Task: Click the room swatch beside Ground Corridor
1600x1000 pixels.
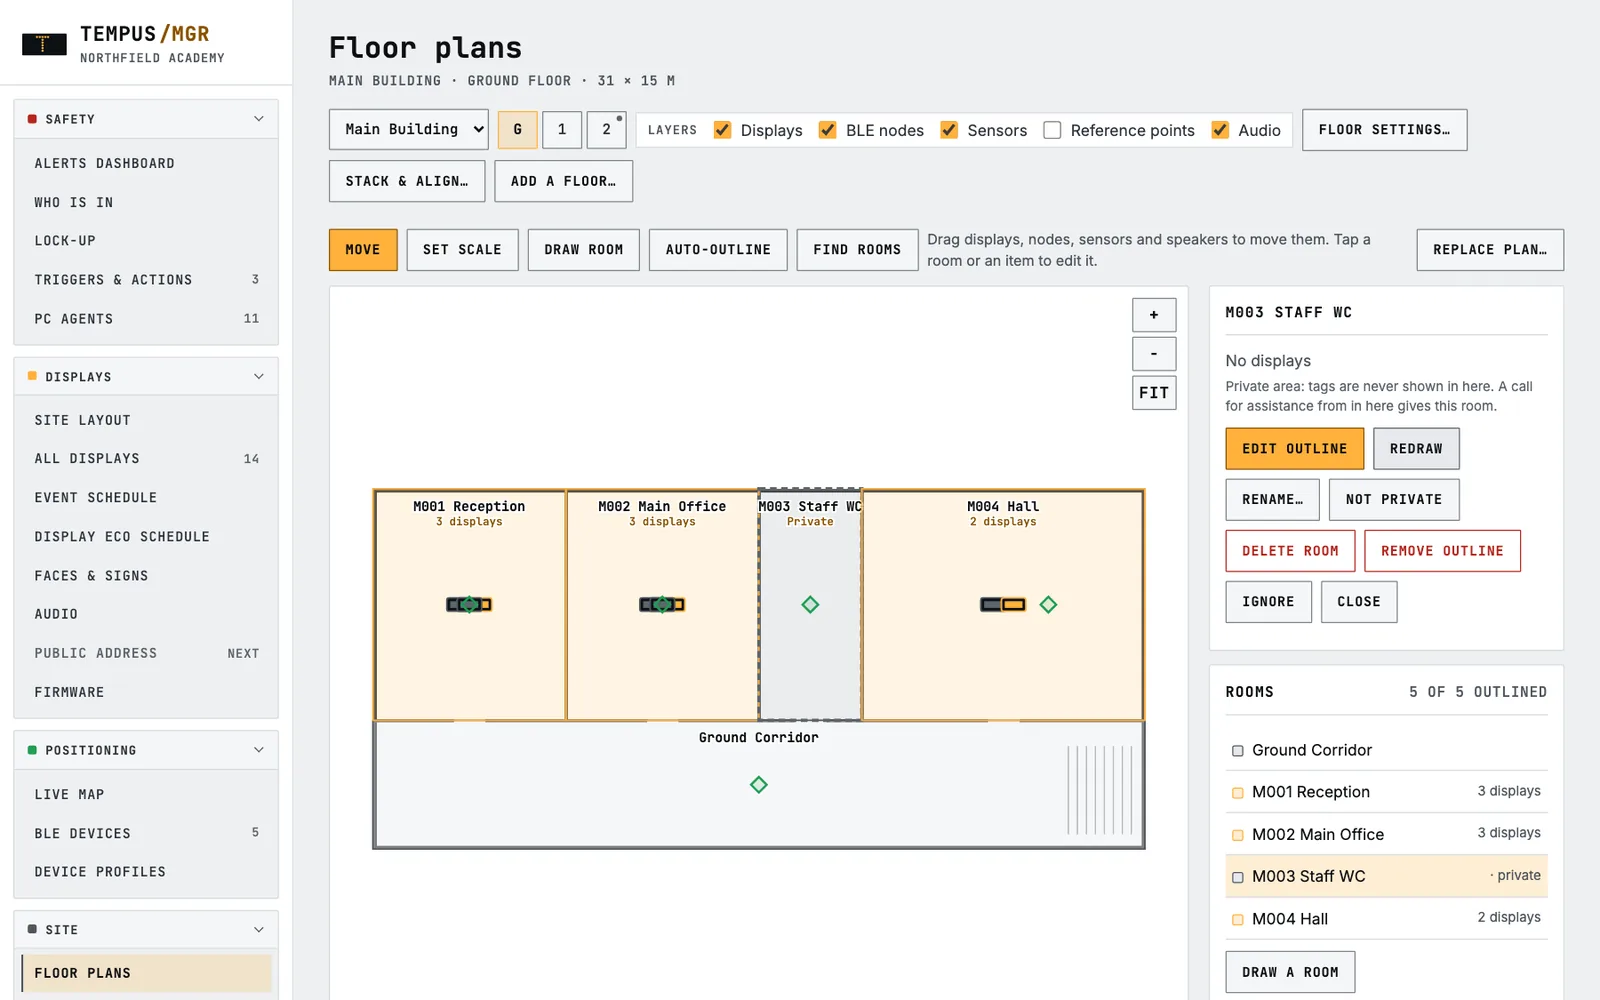Action: click(x=1238, y=751)
